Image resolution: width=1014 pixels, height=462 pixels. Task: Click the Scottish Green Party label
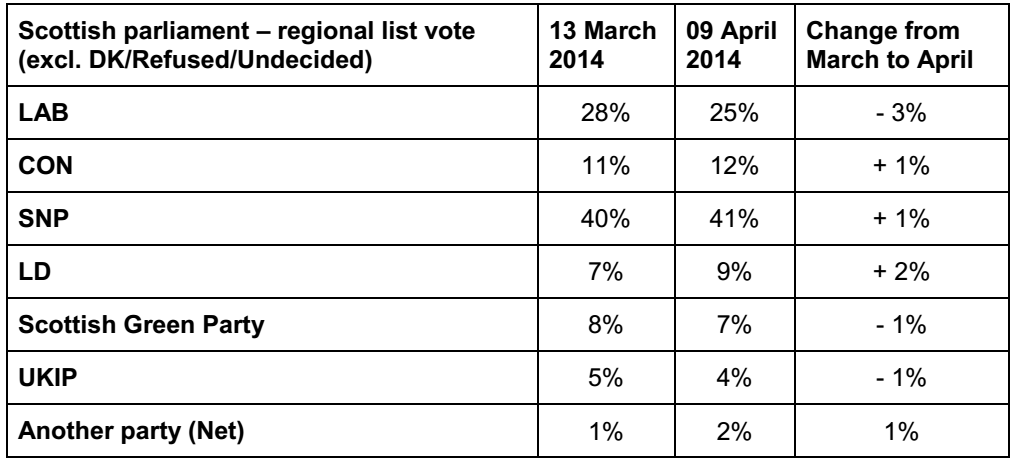(x=141, y=325)
